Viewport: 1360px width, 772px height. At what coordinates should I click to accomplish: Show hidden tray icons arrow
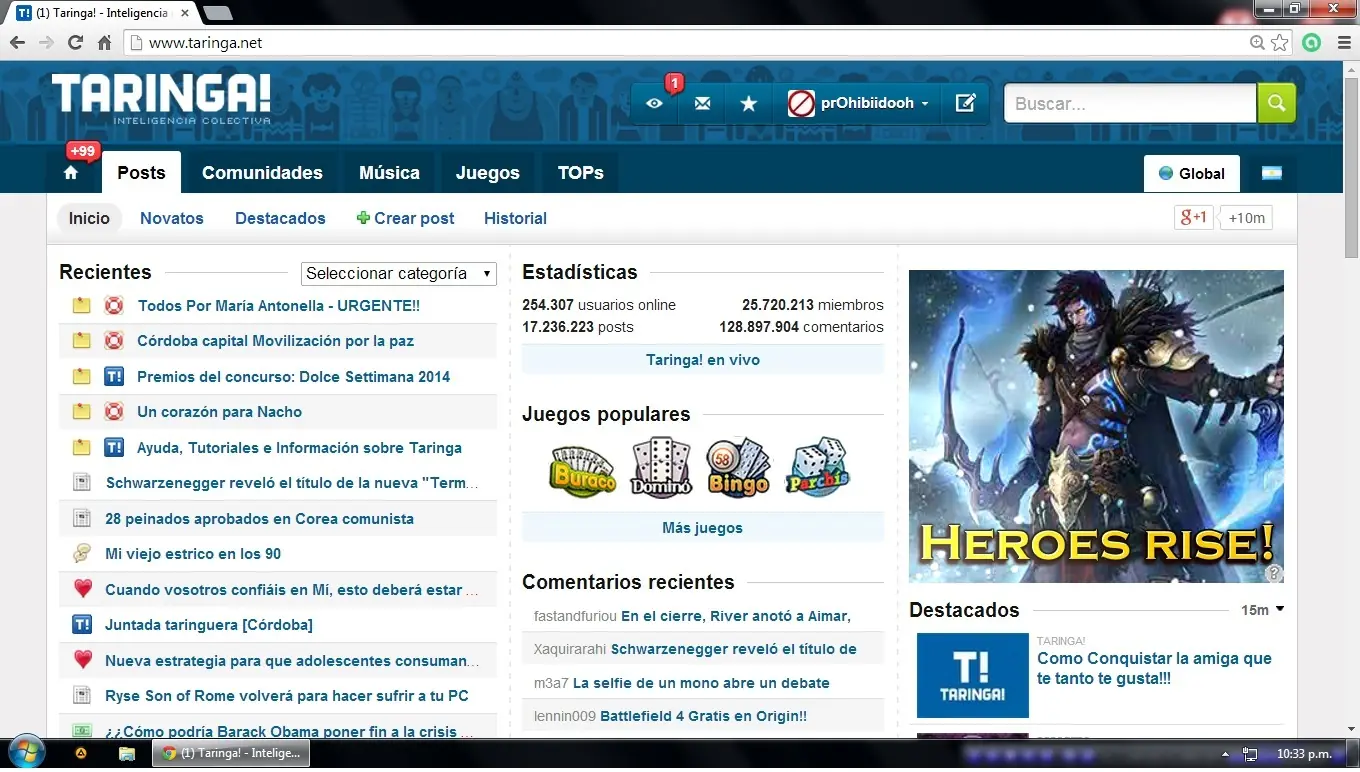[1225, 753]
